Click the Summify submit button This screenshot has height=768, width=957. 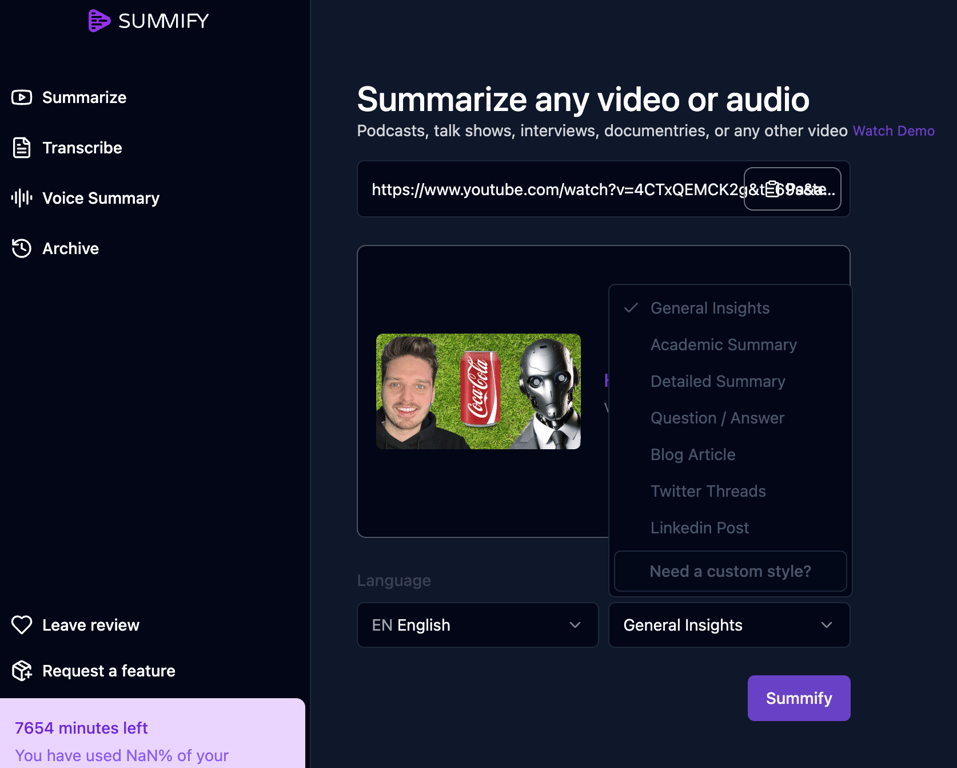point(799,698)
